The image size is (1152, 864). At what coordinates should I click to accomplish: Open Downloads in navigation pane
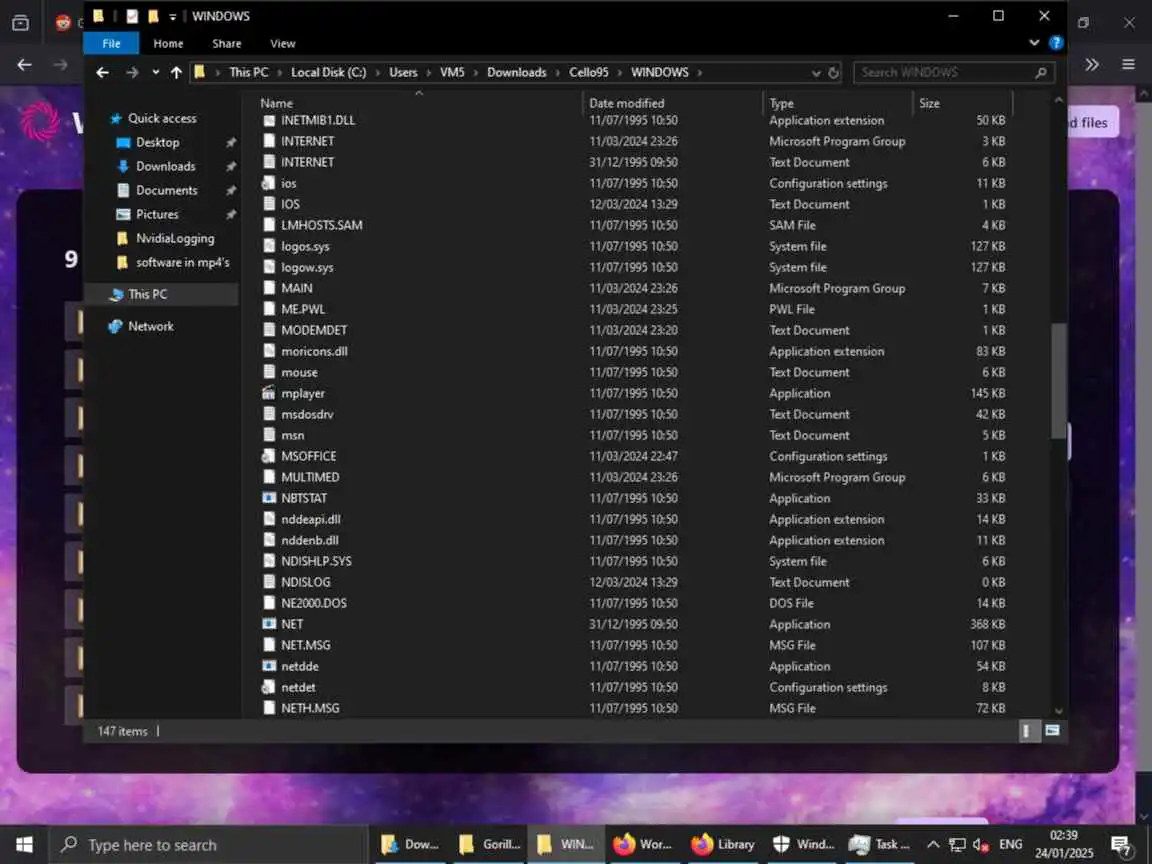[x=165, y=166]
